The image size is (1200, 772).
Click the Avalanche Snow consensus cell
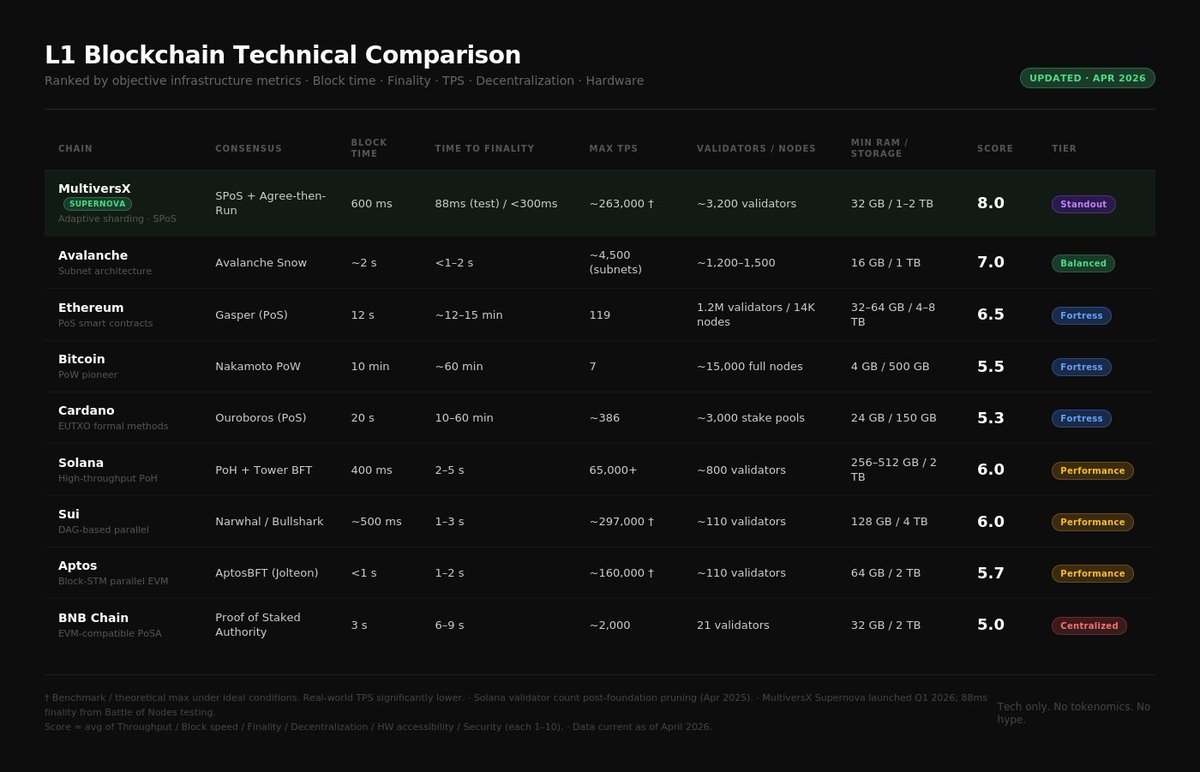pyautogui.click(x=261, y=263)
